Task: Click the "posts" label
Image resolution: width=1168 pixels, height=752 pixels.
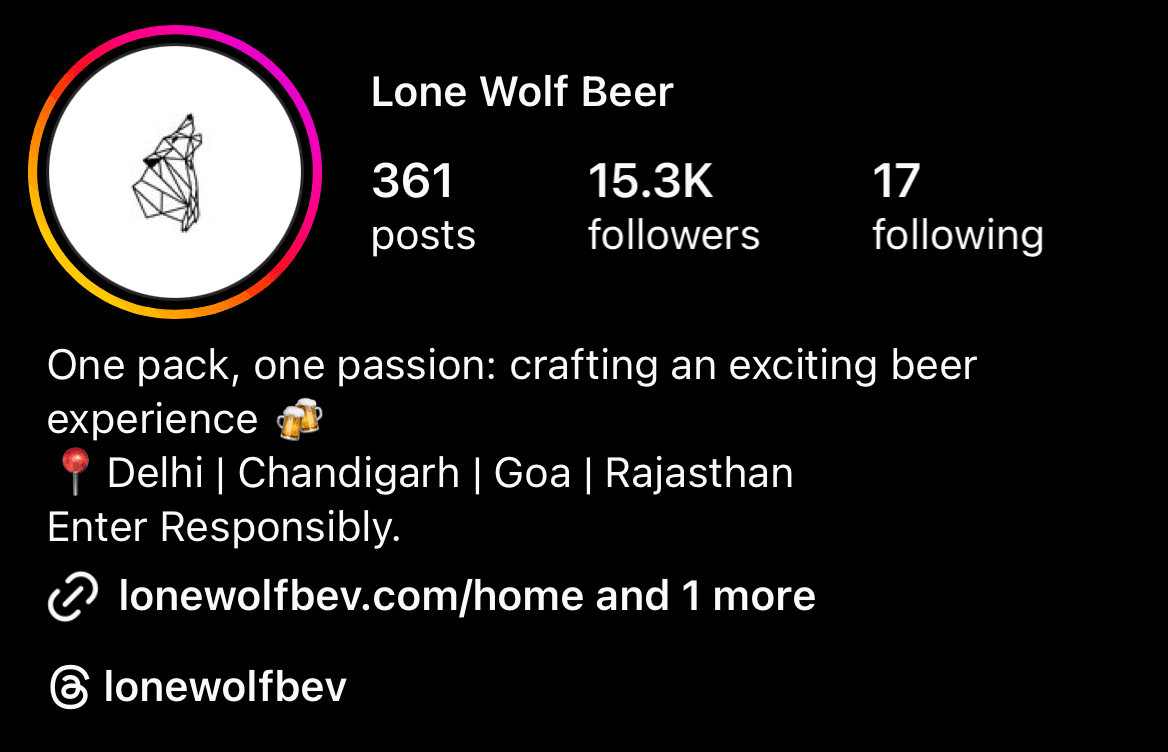Action: coord(423,237)
